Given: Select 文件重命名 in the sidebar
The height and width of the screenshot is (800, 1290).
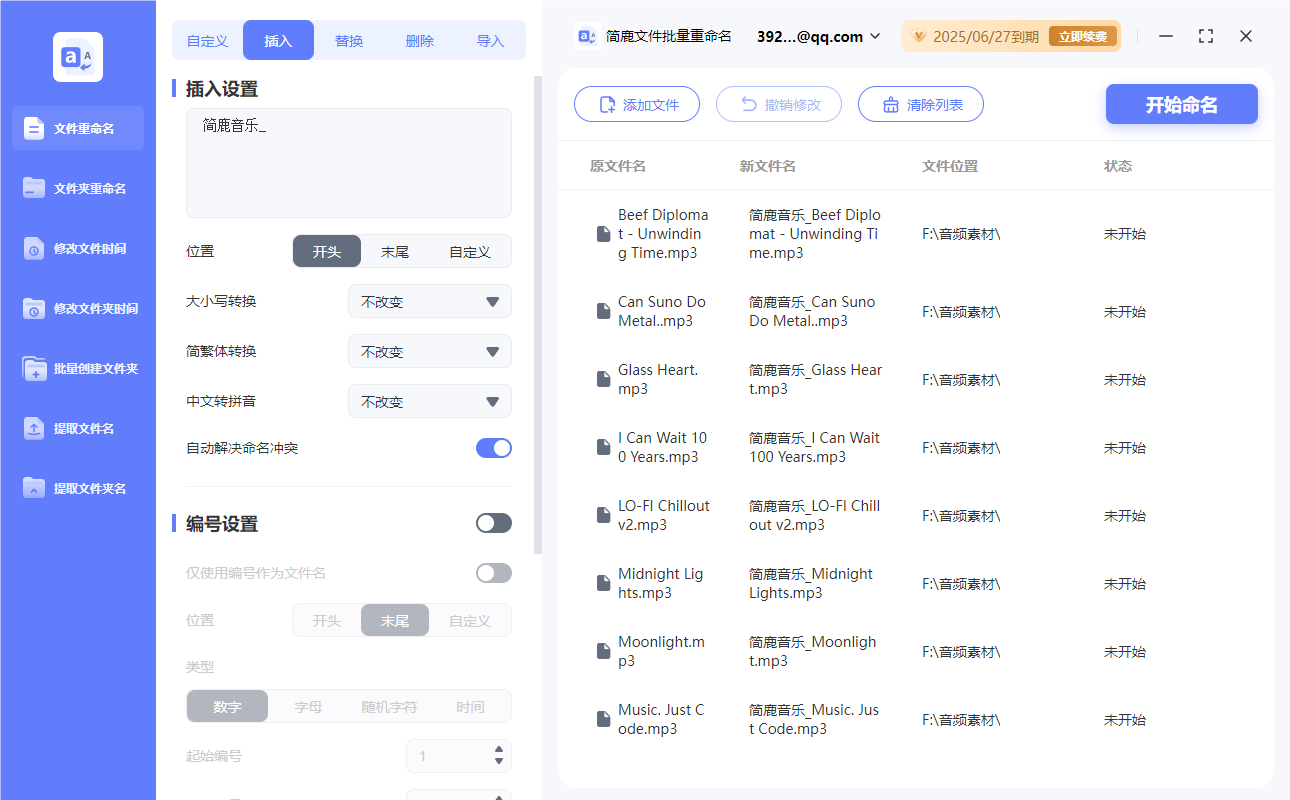Looking at the screenshot, I should tap(77, 128).
